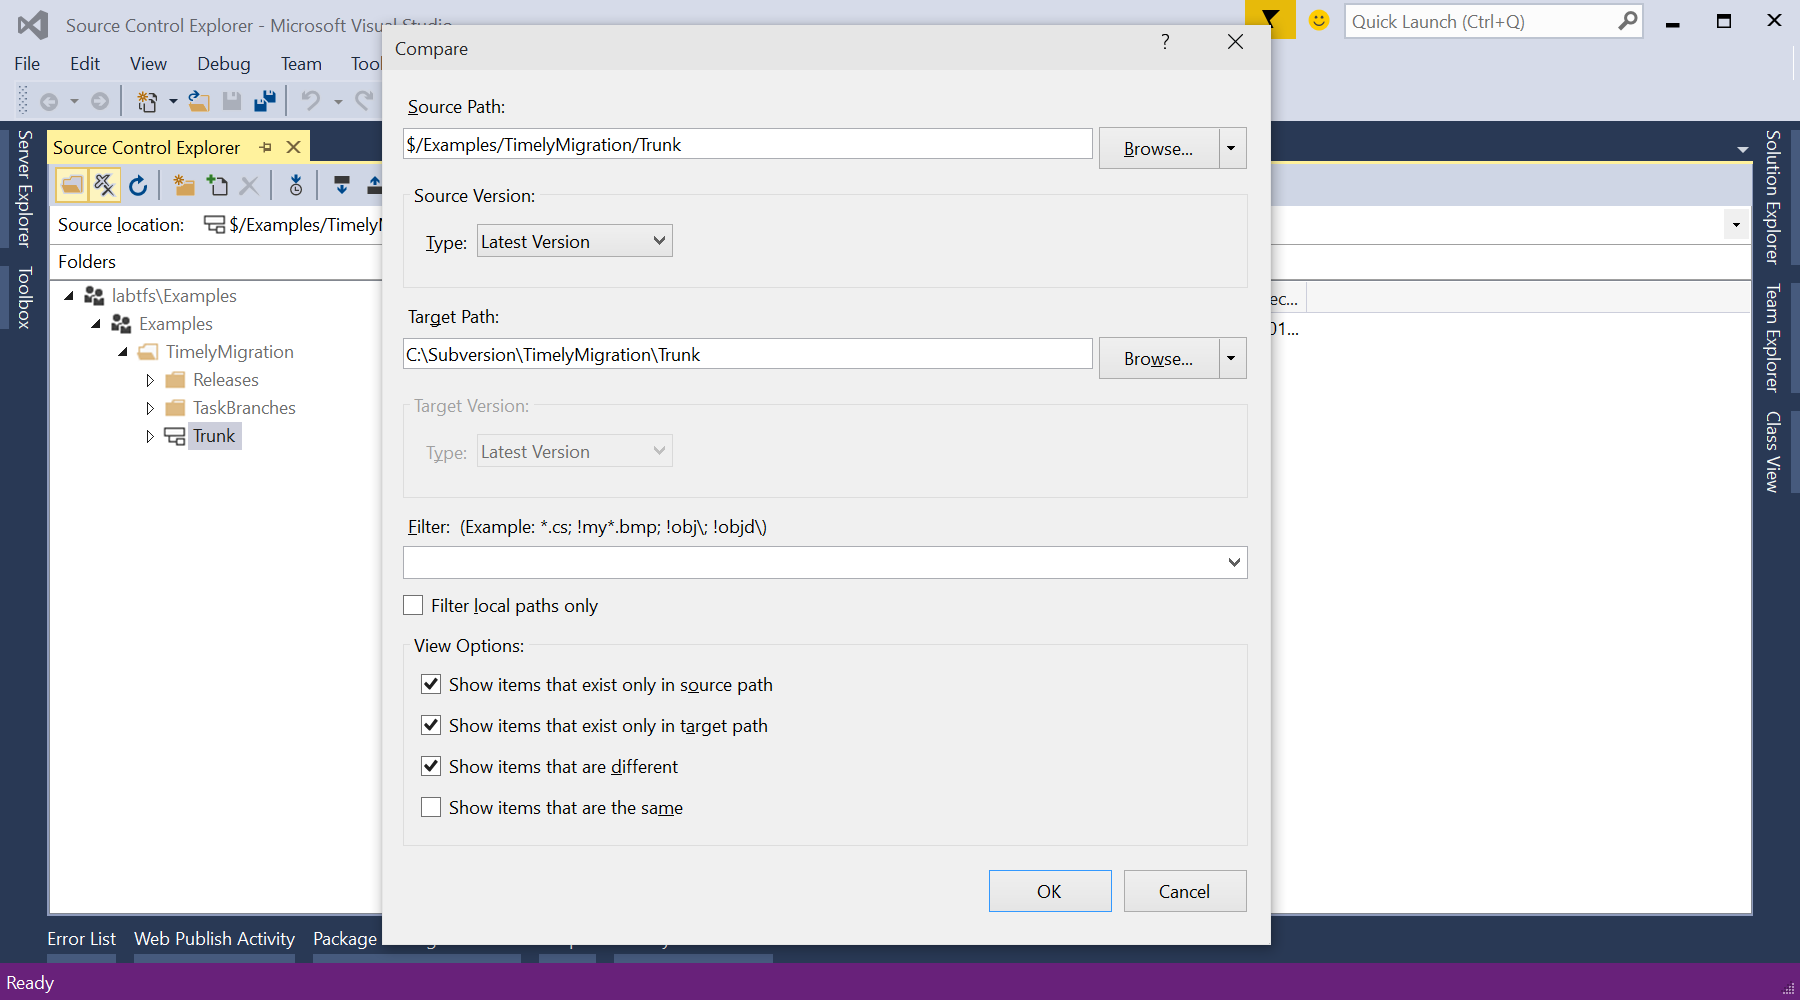
Task: Open the Filter combo box dropdown
Action: coord(1234,562)
